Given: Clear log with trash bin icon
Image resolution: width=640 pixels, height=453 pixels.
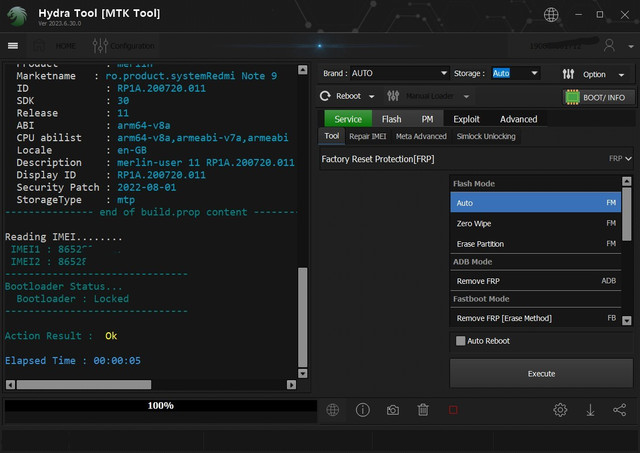Looking at the screenshot, I should click(x=423, y=410).
